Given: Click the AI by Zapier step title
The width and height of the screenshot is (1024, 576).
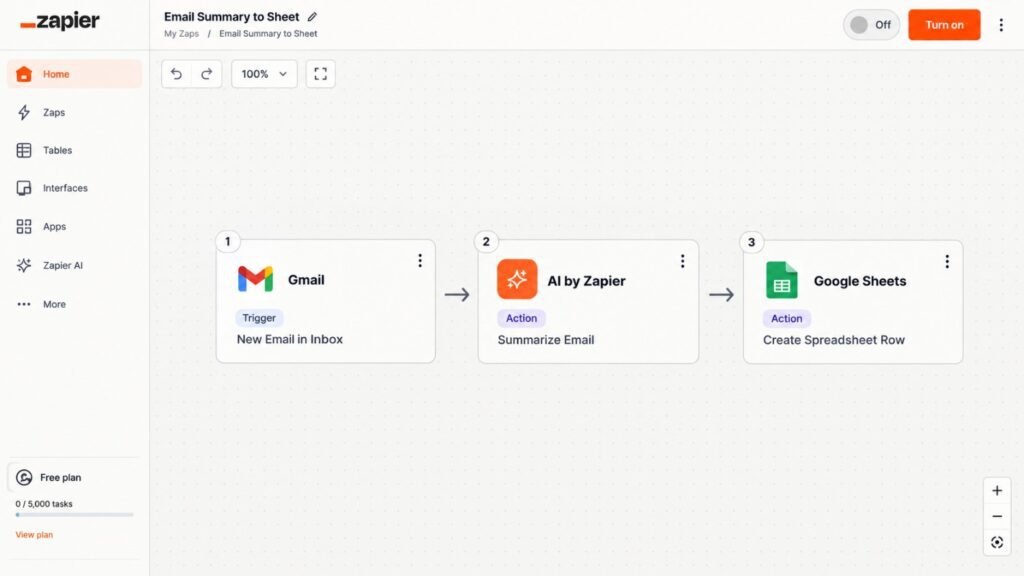Looking at the screenshot, I should 586,281.
